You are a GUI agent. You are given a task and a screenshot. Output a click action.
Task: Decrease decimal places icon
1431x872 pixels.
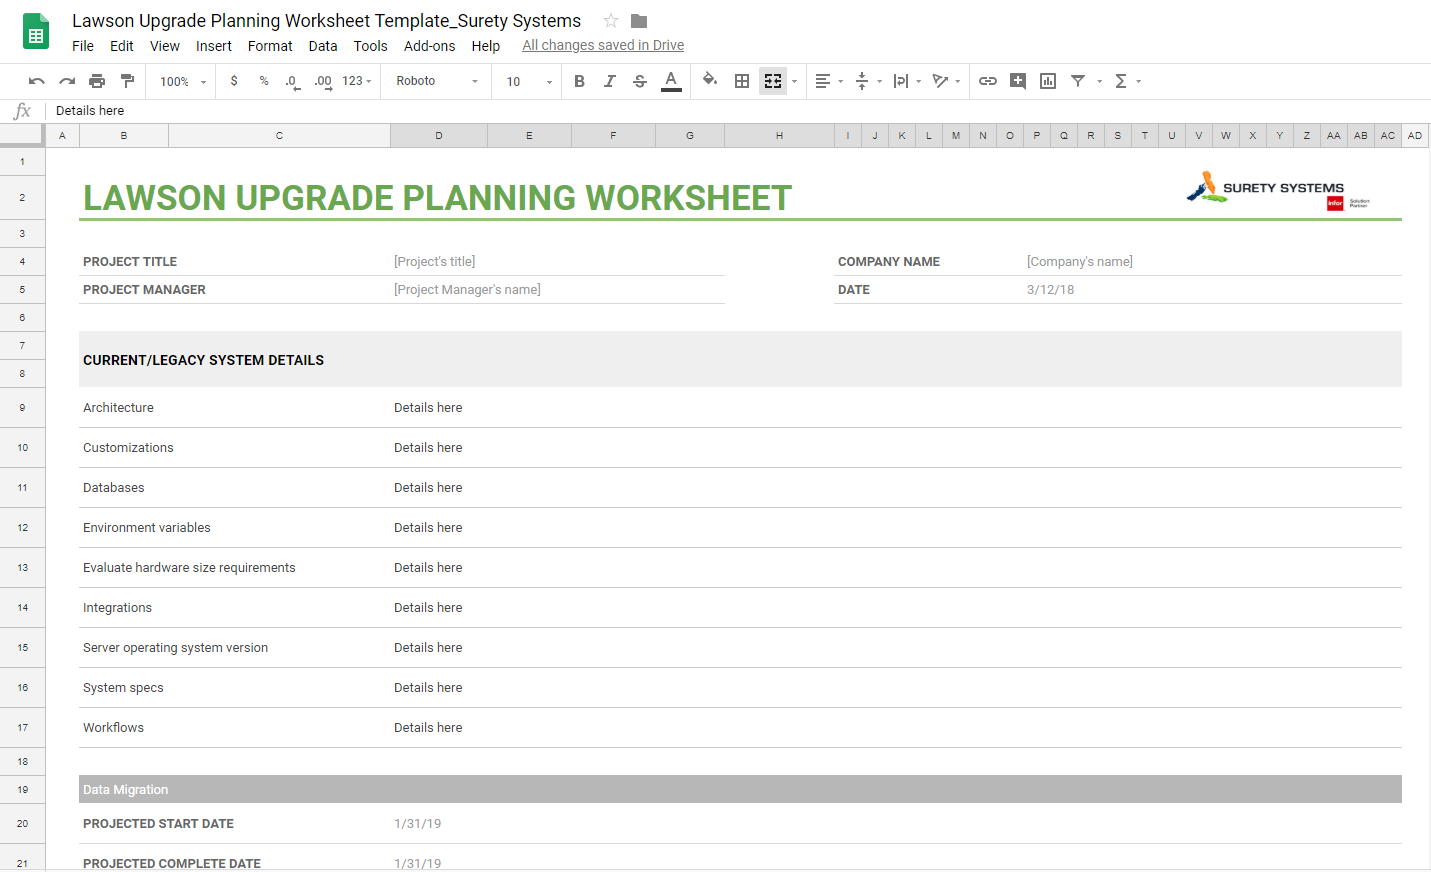click(292, 81)
